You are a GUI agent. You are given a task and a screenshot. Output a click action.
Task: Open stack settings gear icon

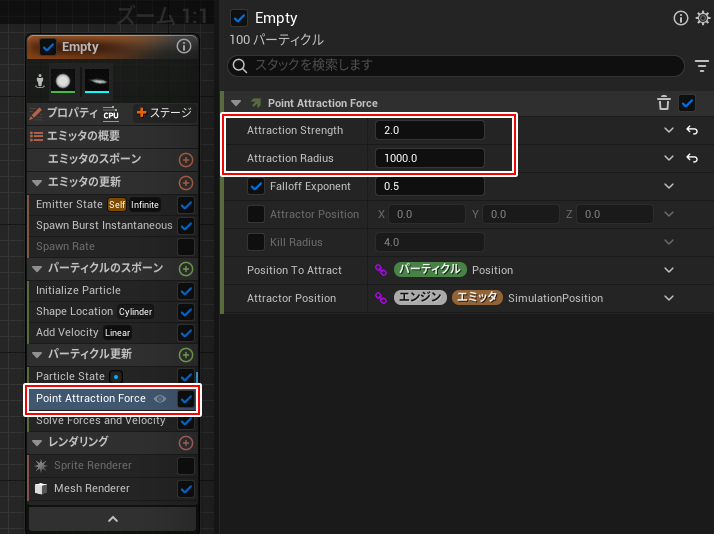click(702, 18)
